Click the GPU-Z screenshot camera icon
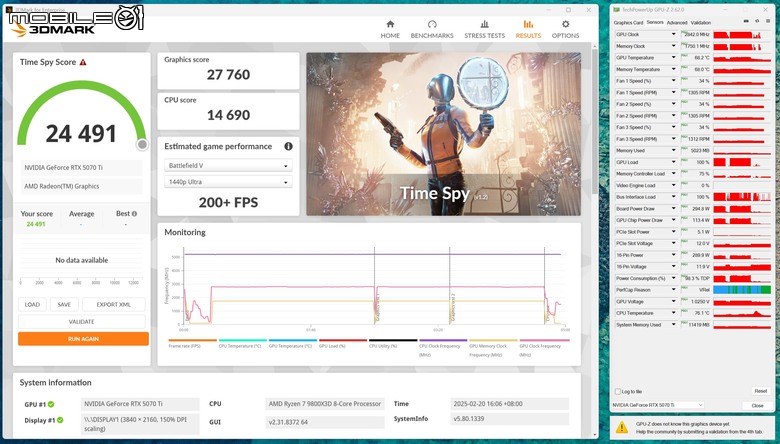This screenshot has width=780, height=444. pyautogui.click(x=746, y=21)
